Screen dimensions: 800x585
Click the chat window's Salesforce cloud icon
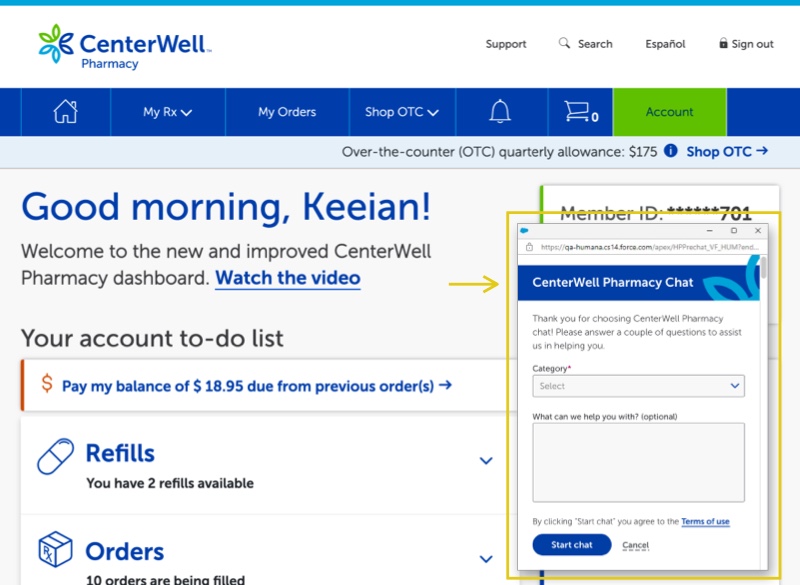click(x=524, y=231)
